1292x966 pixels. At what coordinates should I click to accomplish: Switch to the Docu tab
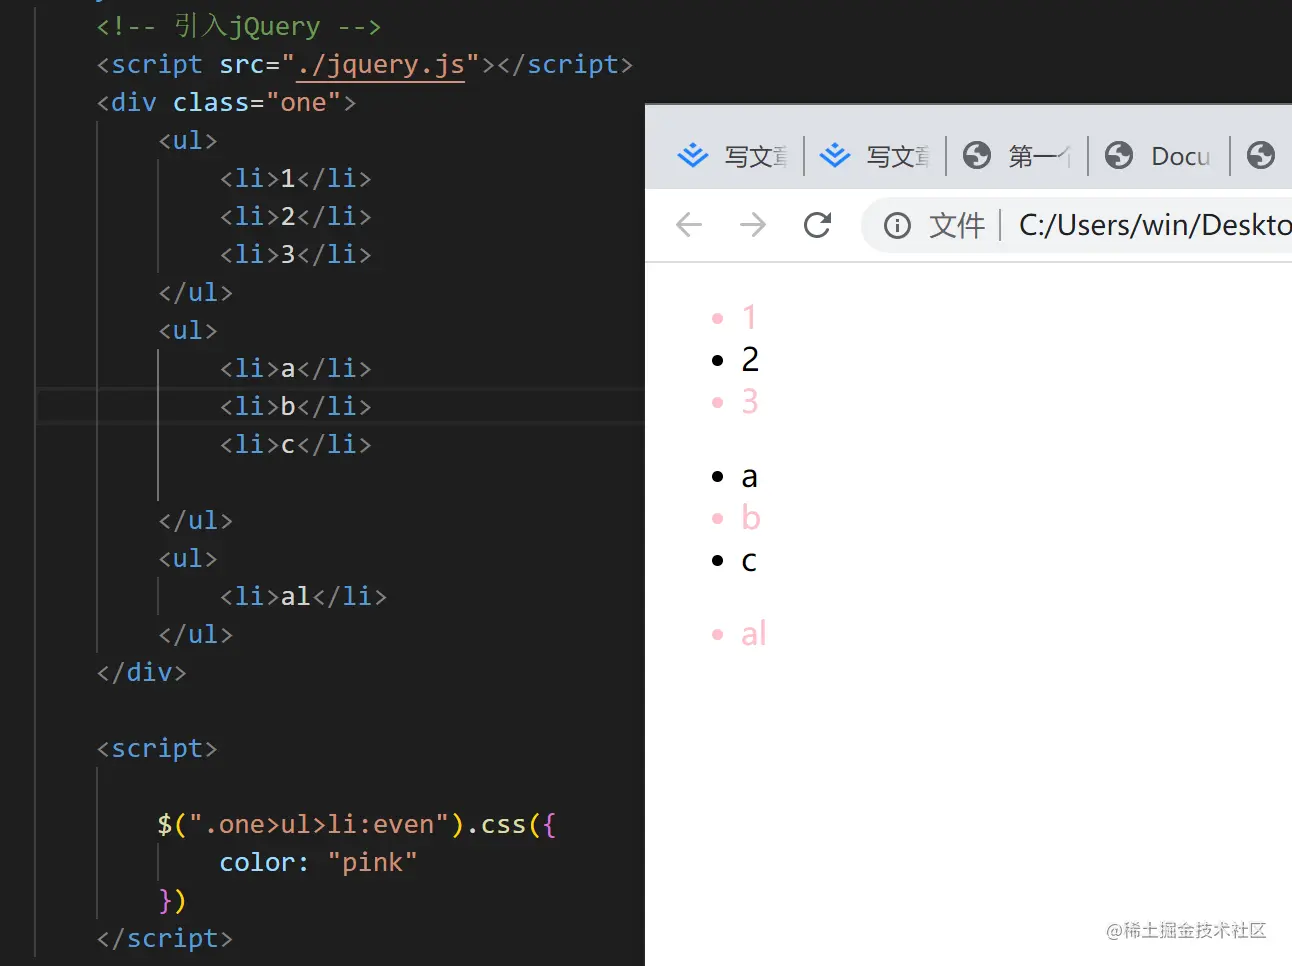[1159, 156]
